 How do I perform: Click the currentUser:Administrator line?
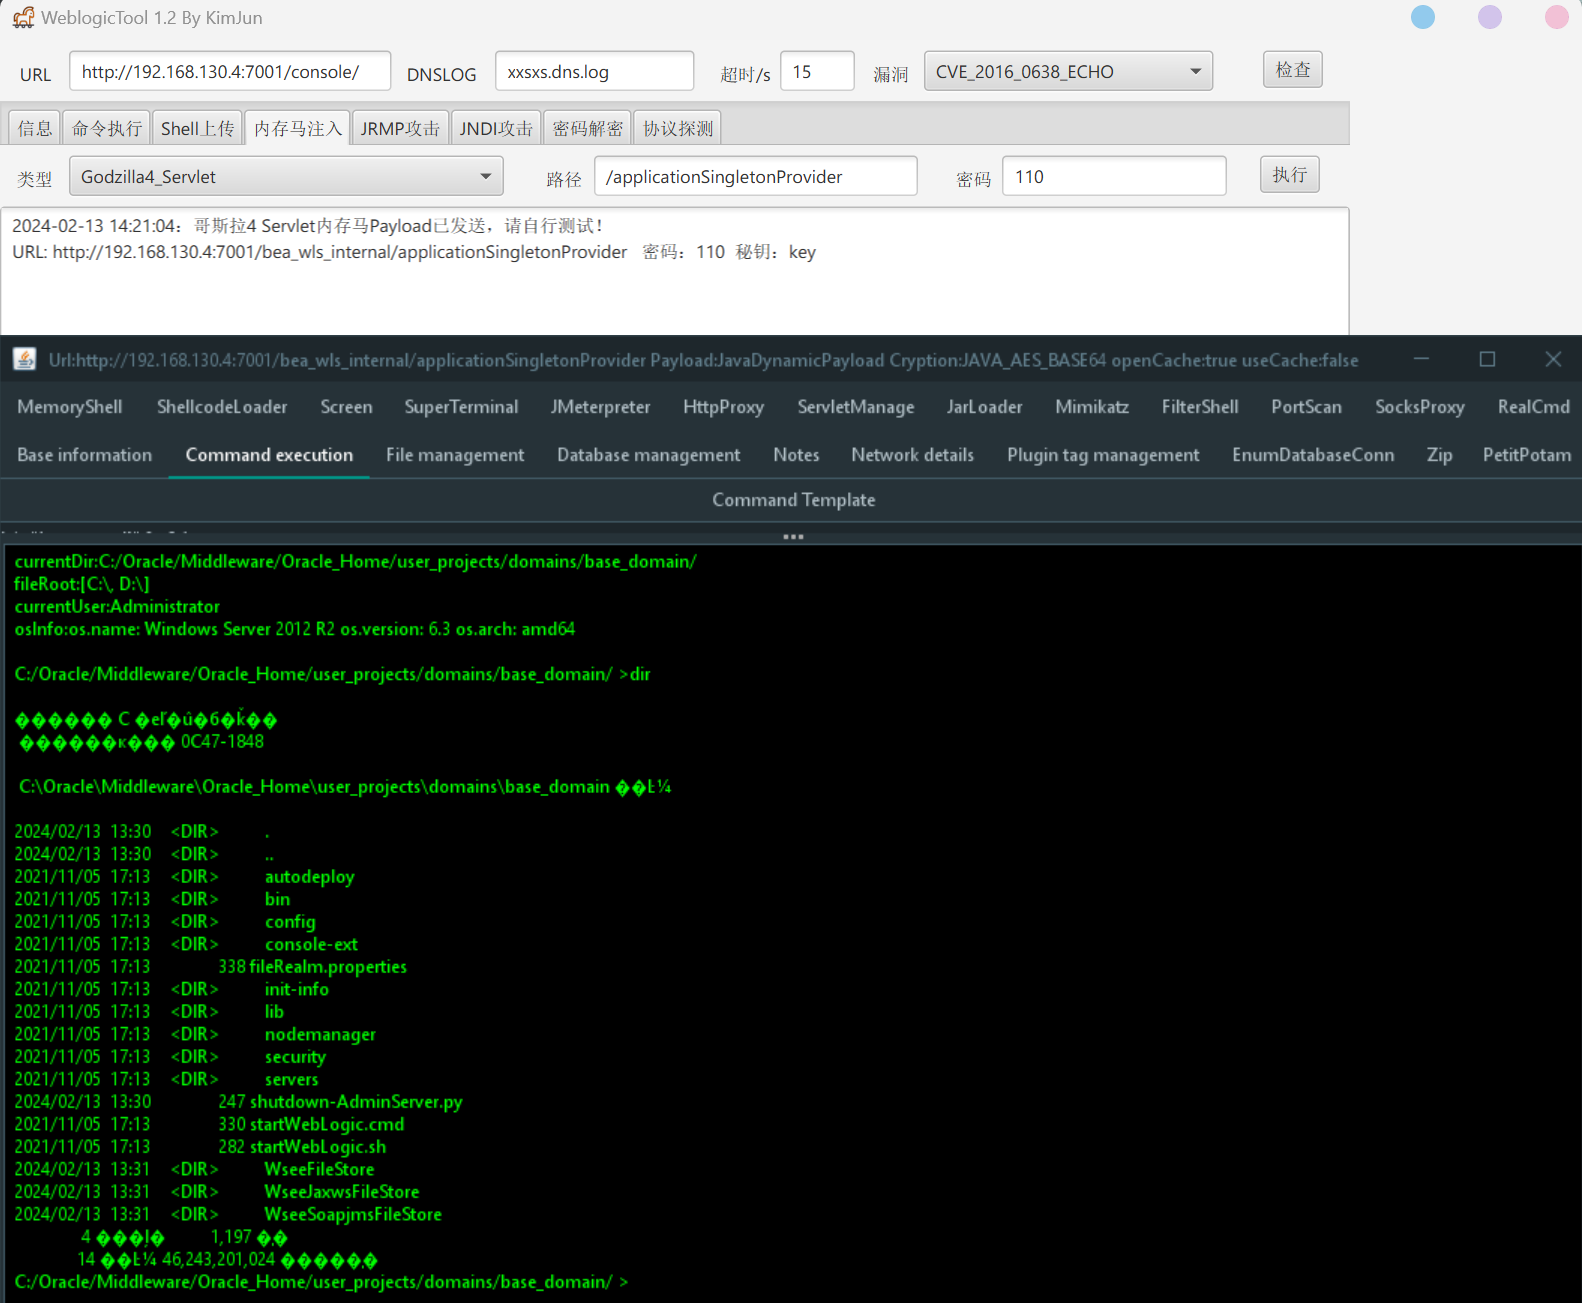(117, 606)
